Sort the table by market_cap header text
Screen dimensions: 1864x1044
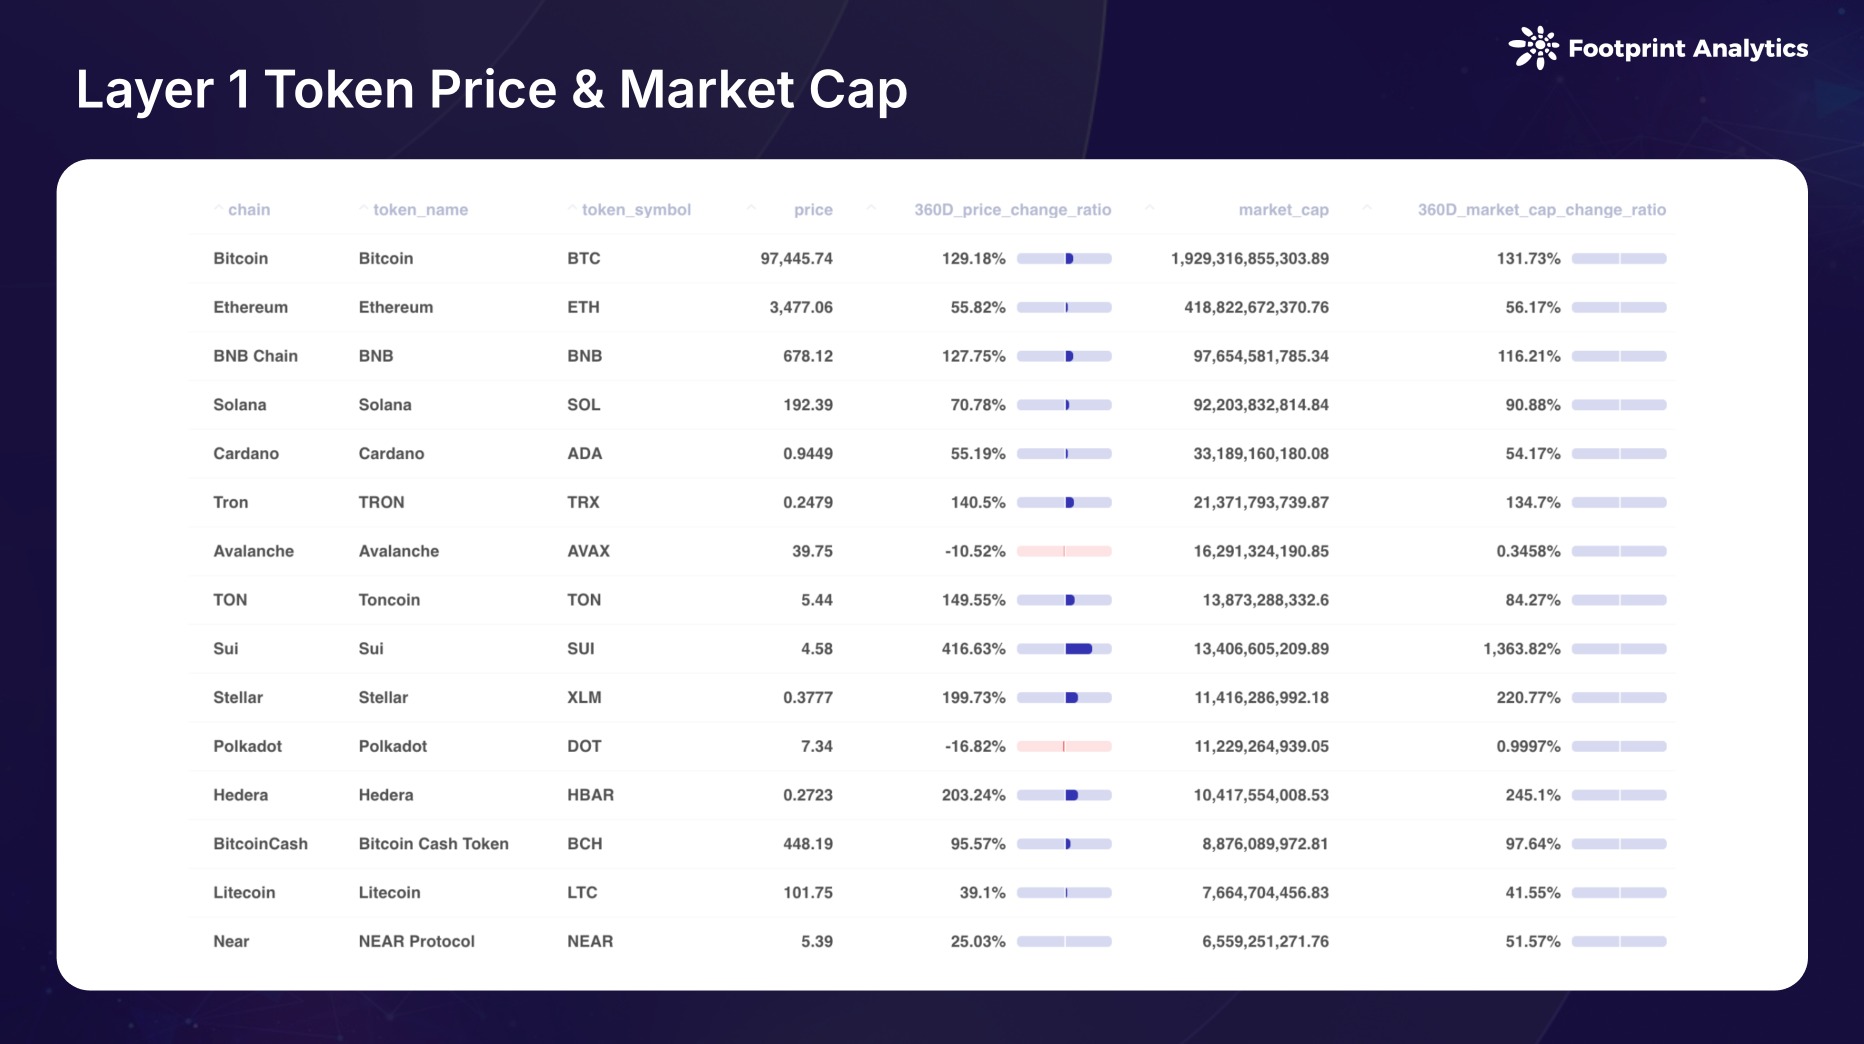(x=1283, y=210)
